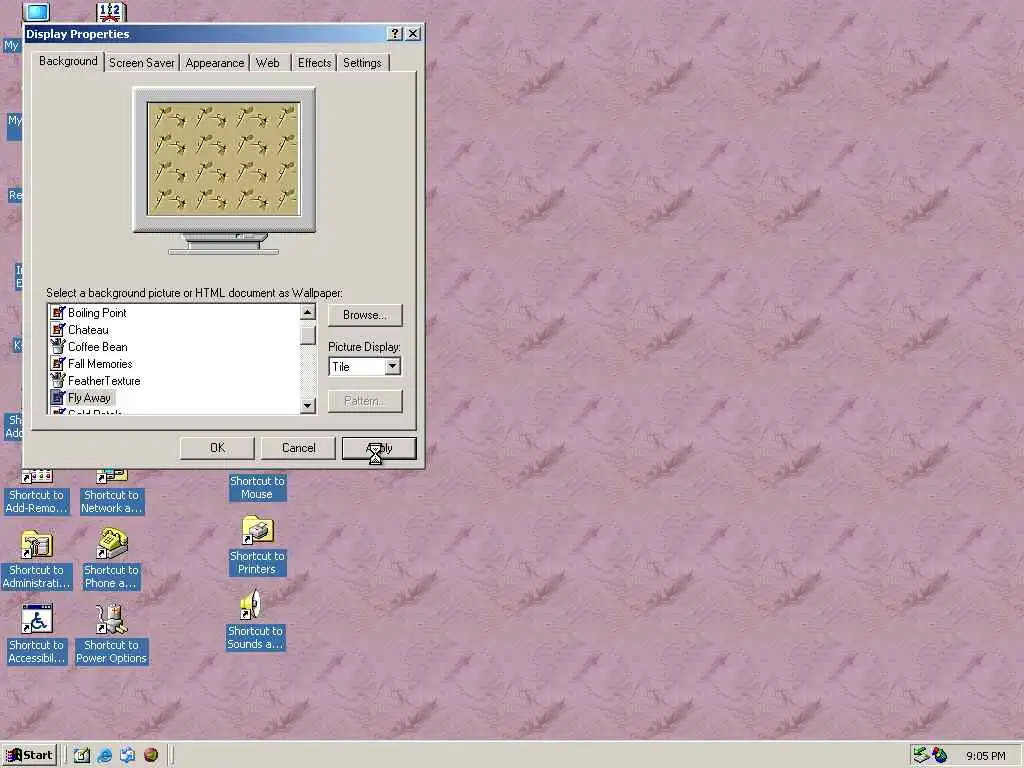Image resolution: width=1024 pixels, height=768 pixels.
Task: Click the 9:05 PM taskbar clock
Action: tap(985, 756)
